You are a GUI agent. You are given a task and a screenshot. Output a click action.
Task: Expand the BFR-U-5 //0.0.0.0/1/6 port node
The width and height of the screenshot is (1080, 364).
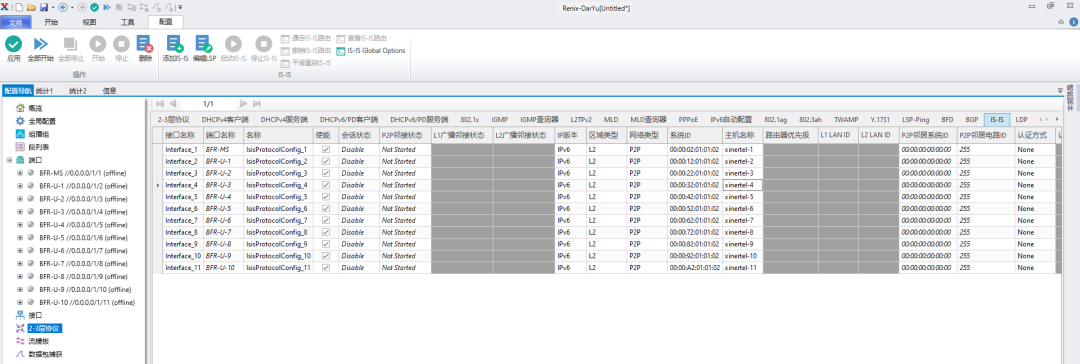(x=20, y=238)
